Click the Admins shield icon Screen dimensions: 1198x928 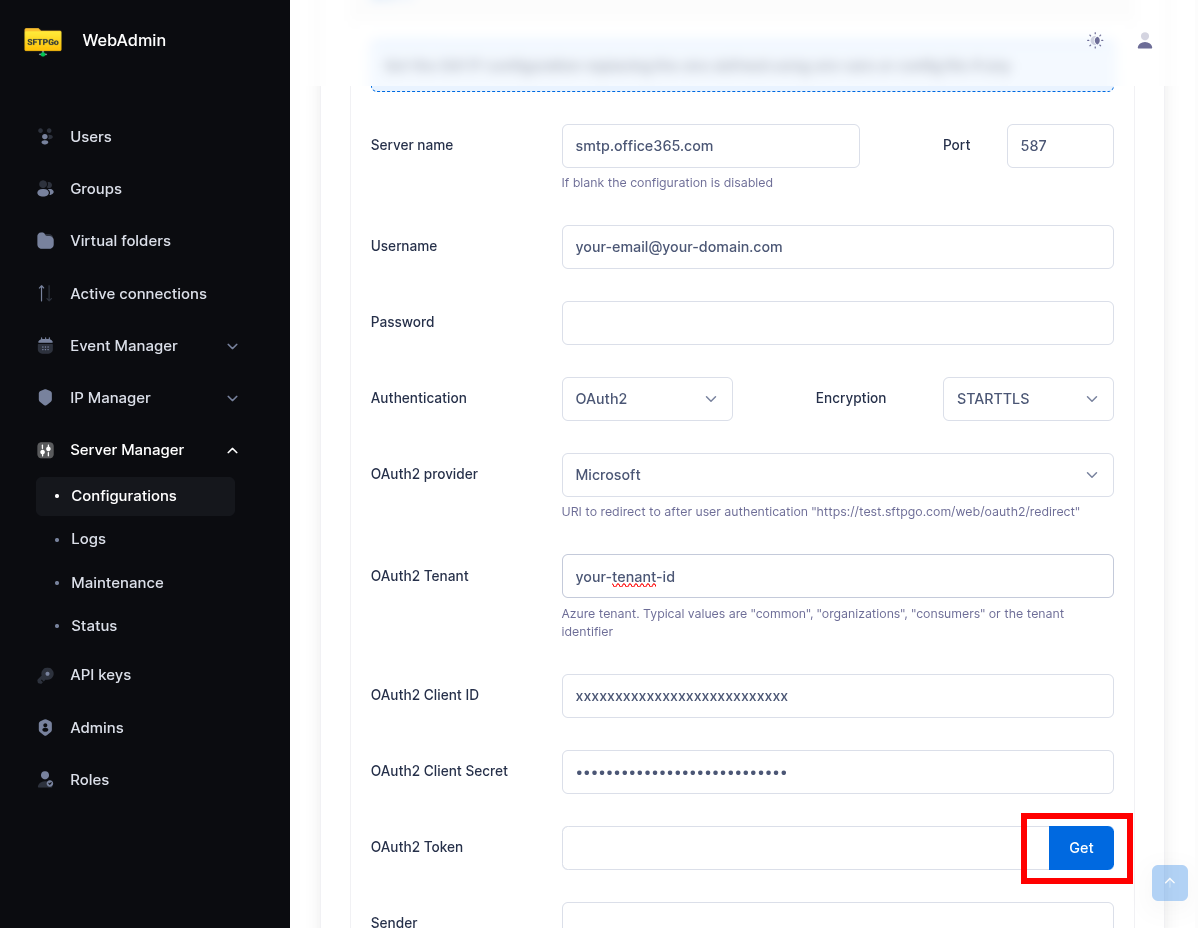(45, 728)
